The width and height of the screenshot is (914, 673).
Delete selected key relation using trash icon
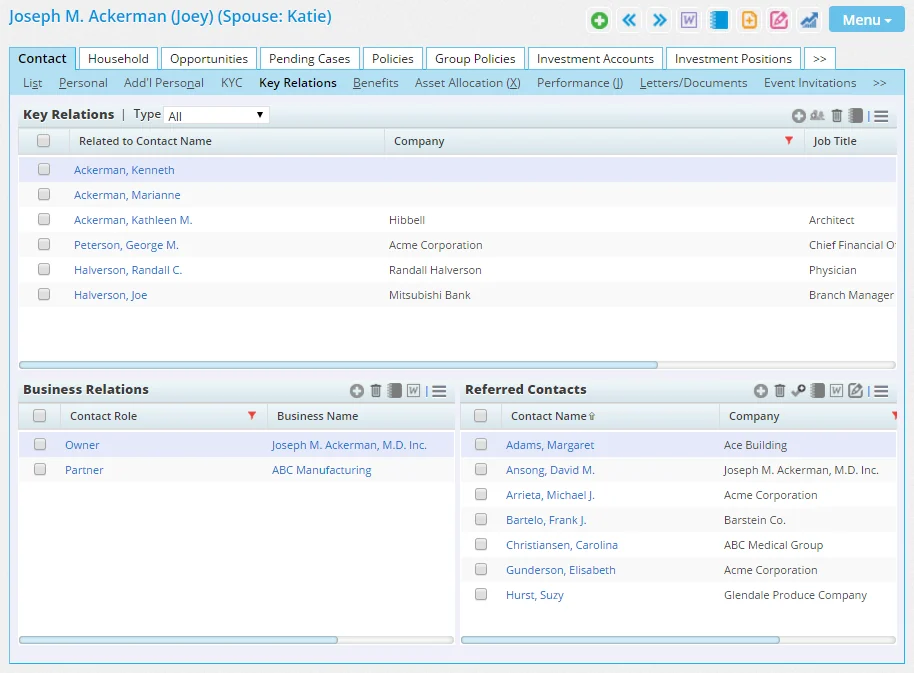(838, 116)
